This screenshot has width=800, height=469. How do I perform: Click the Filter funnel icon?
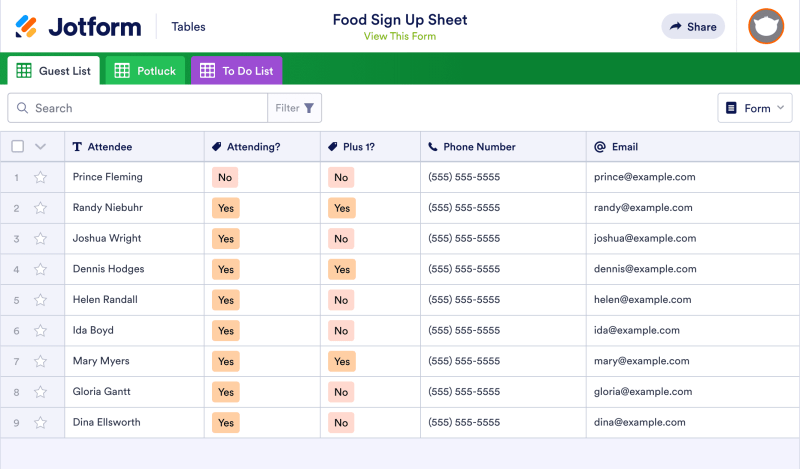coord(309,108)
